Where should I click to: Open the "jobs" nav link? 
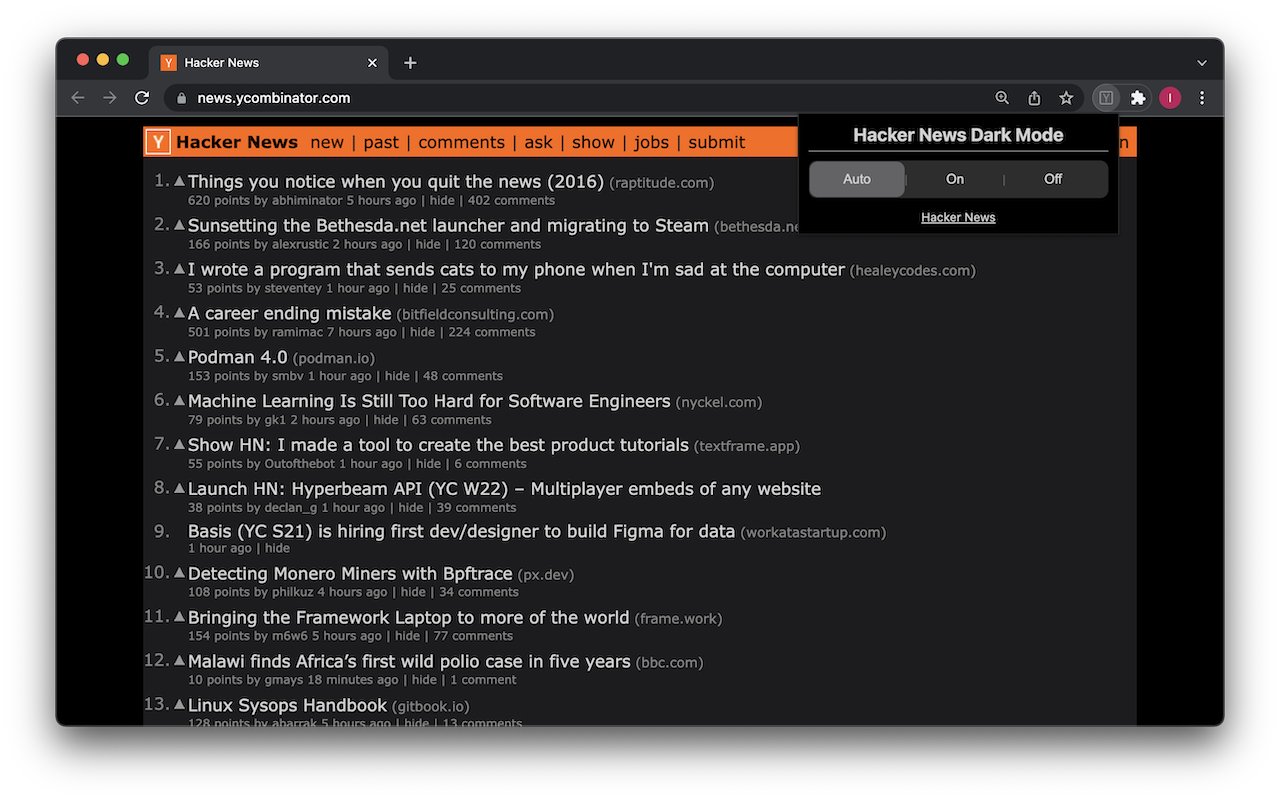651,142
